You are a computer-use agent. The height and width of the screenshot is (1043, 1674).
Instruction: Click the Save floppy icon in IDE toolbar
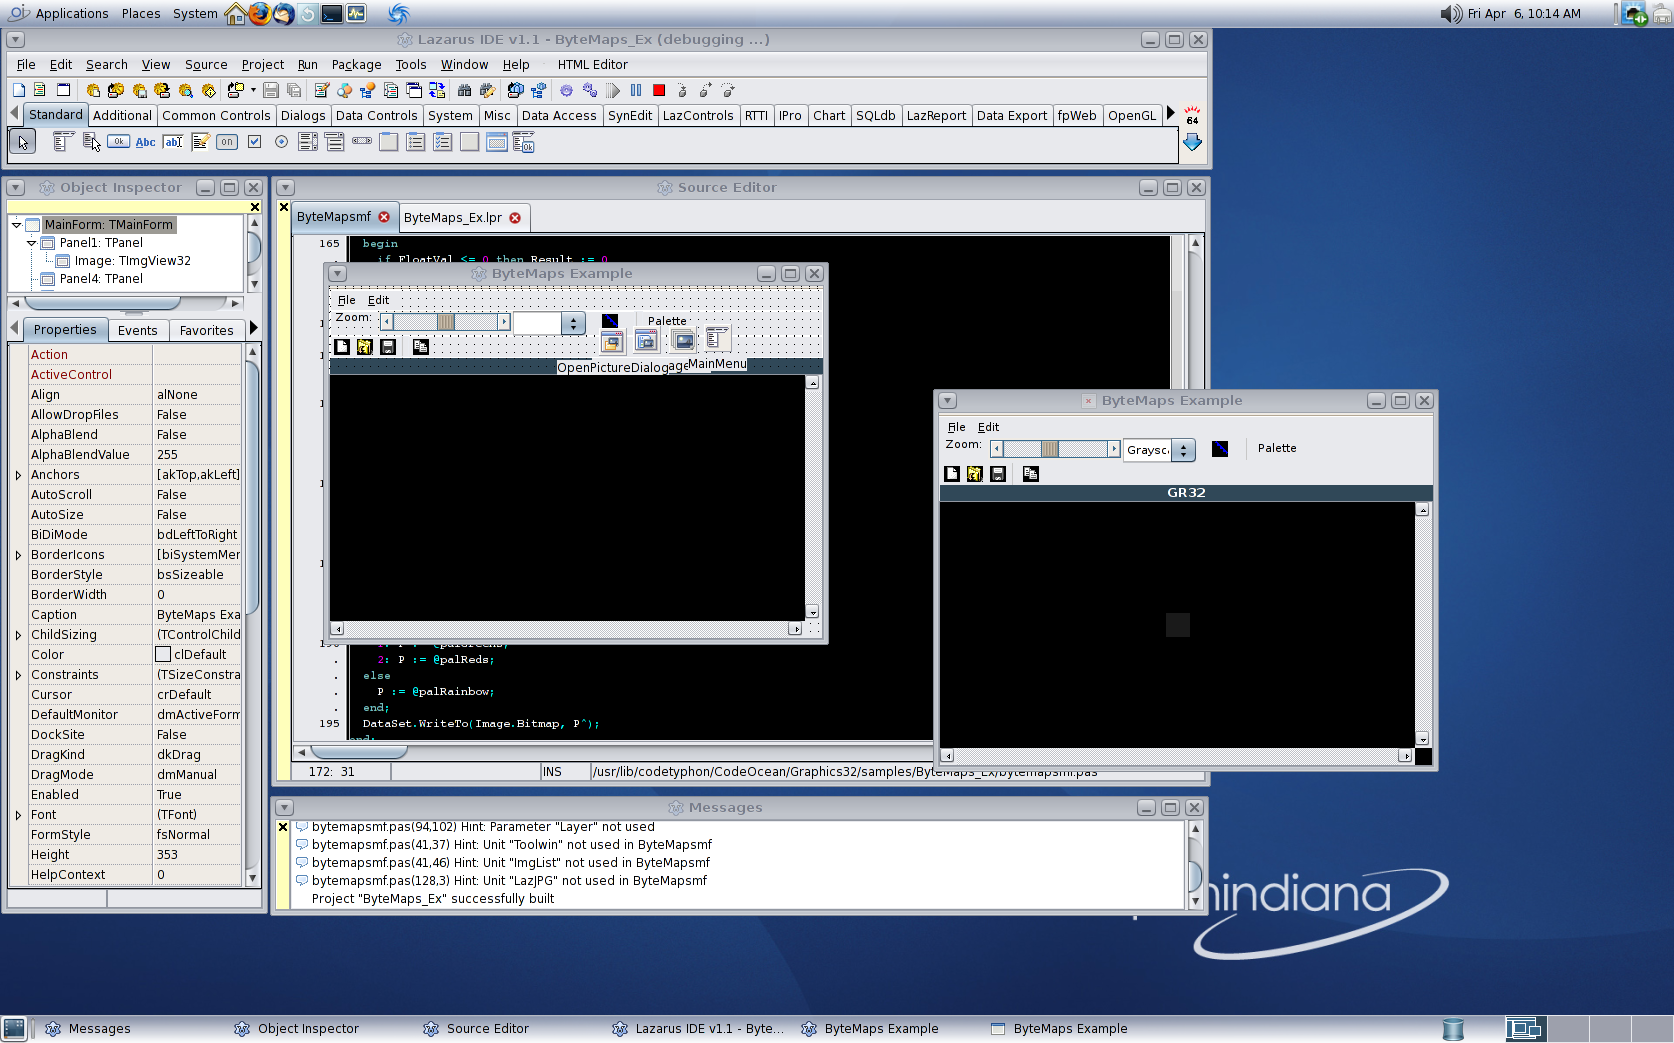pos(271,90)
